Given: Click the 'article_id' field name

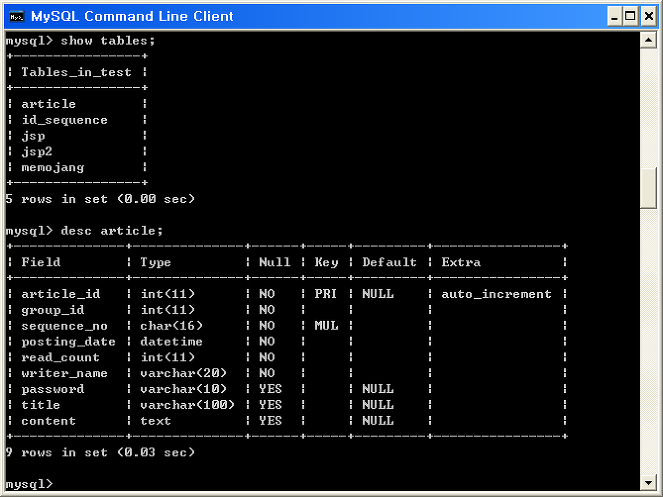Looking at the screenshot, I should point(61,294).
